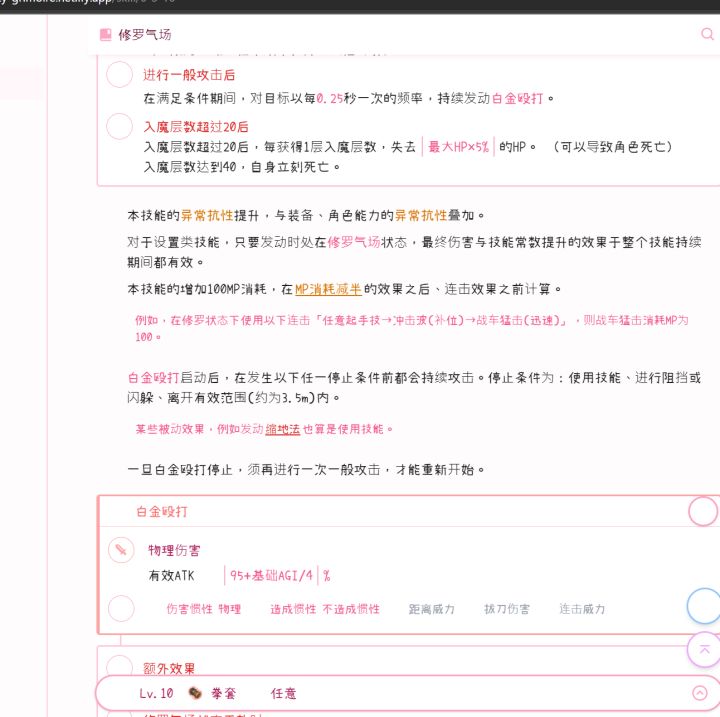This screenshot has width=720, height=717.
Task: Click the blue floating circle button
Action: (704, 606)
